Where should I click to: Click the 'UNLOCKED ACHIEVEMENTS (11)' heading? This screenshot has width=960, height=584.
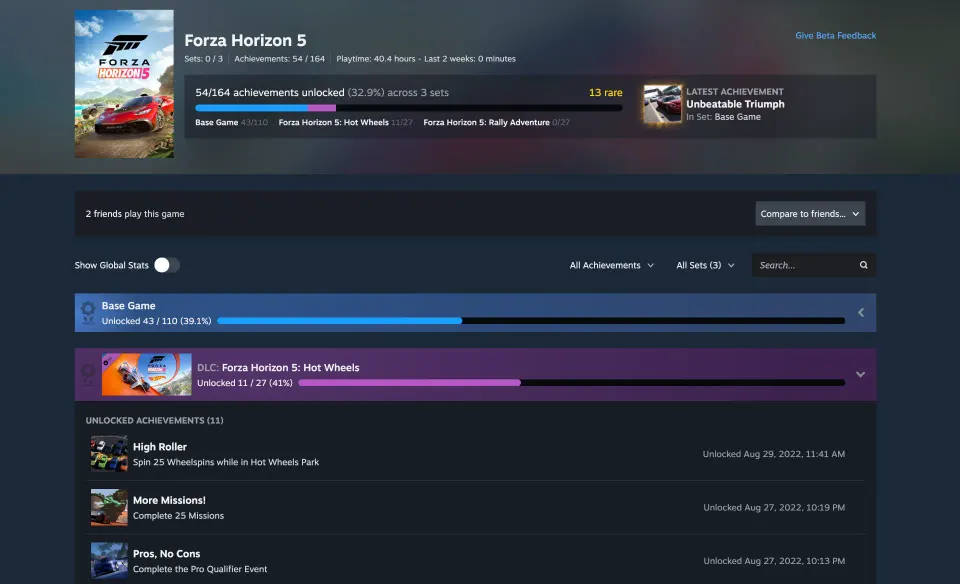click(154, 421)
